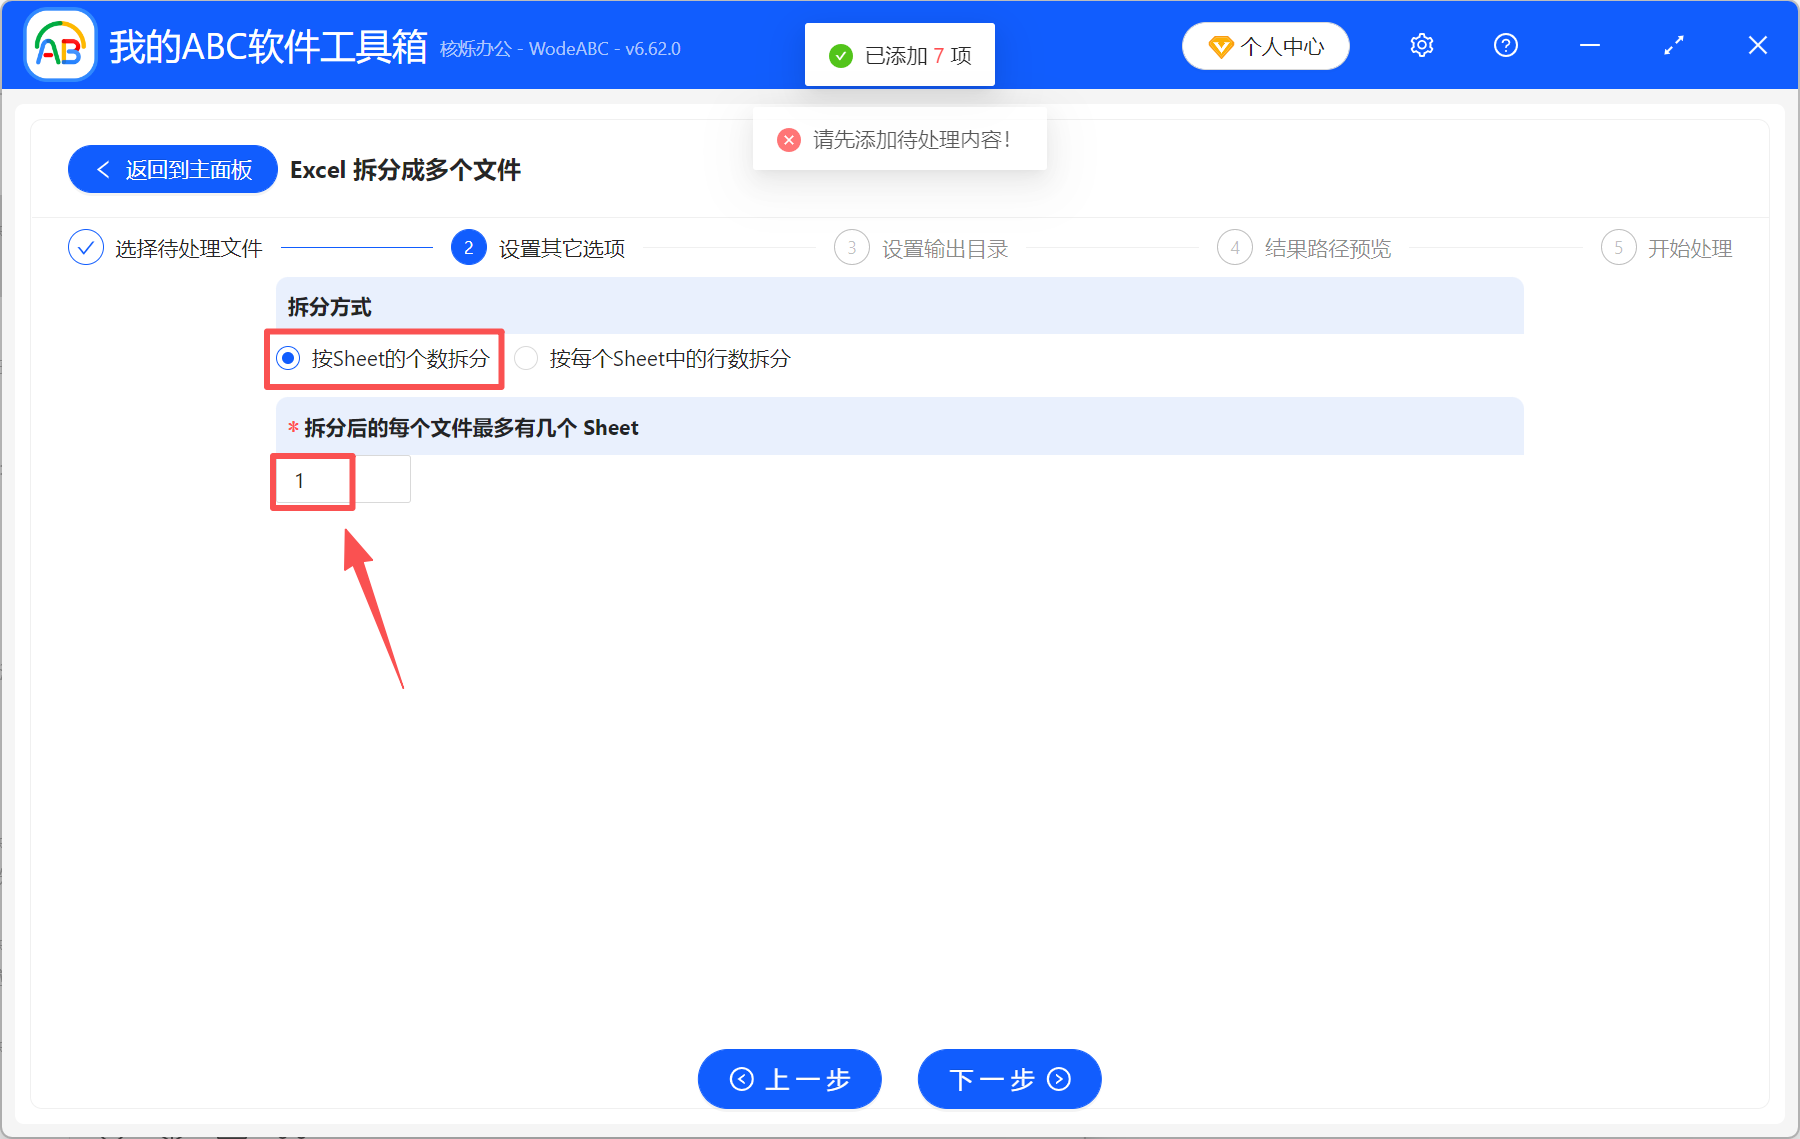Click the 上一步 button
1800x1139 pixels.
[789, 1079]
